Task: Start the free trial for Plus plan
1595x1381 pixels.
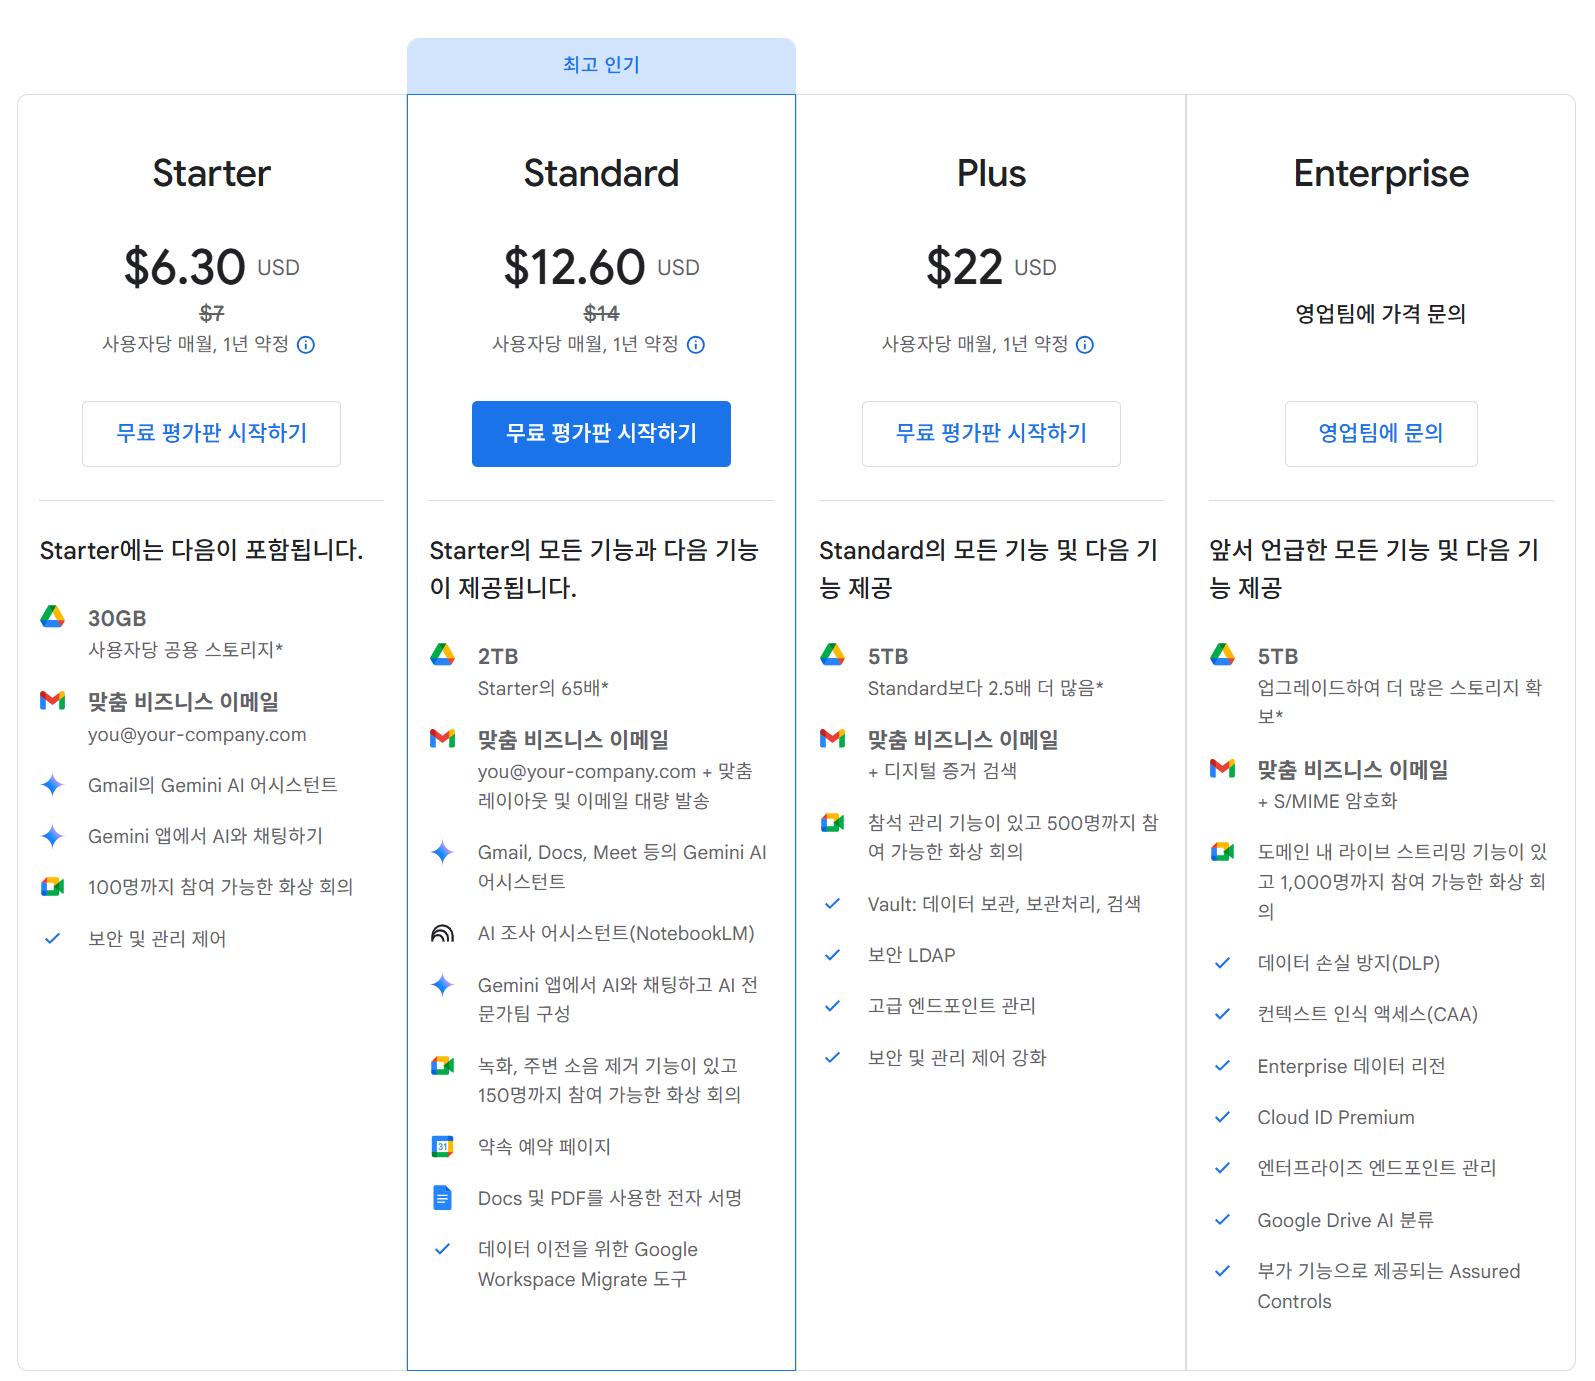Action: click(x=991, y=434)
